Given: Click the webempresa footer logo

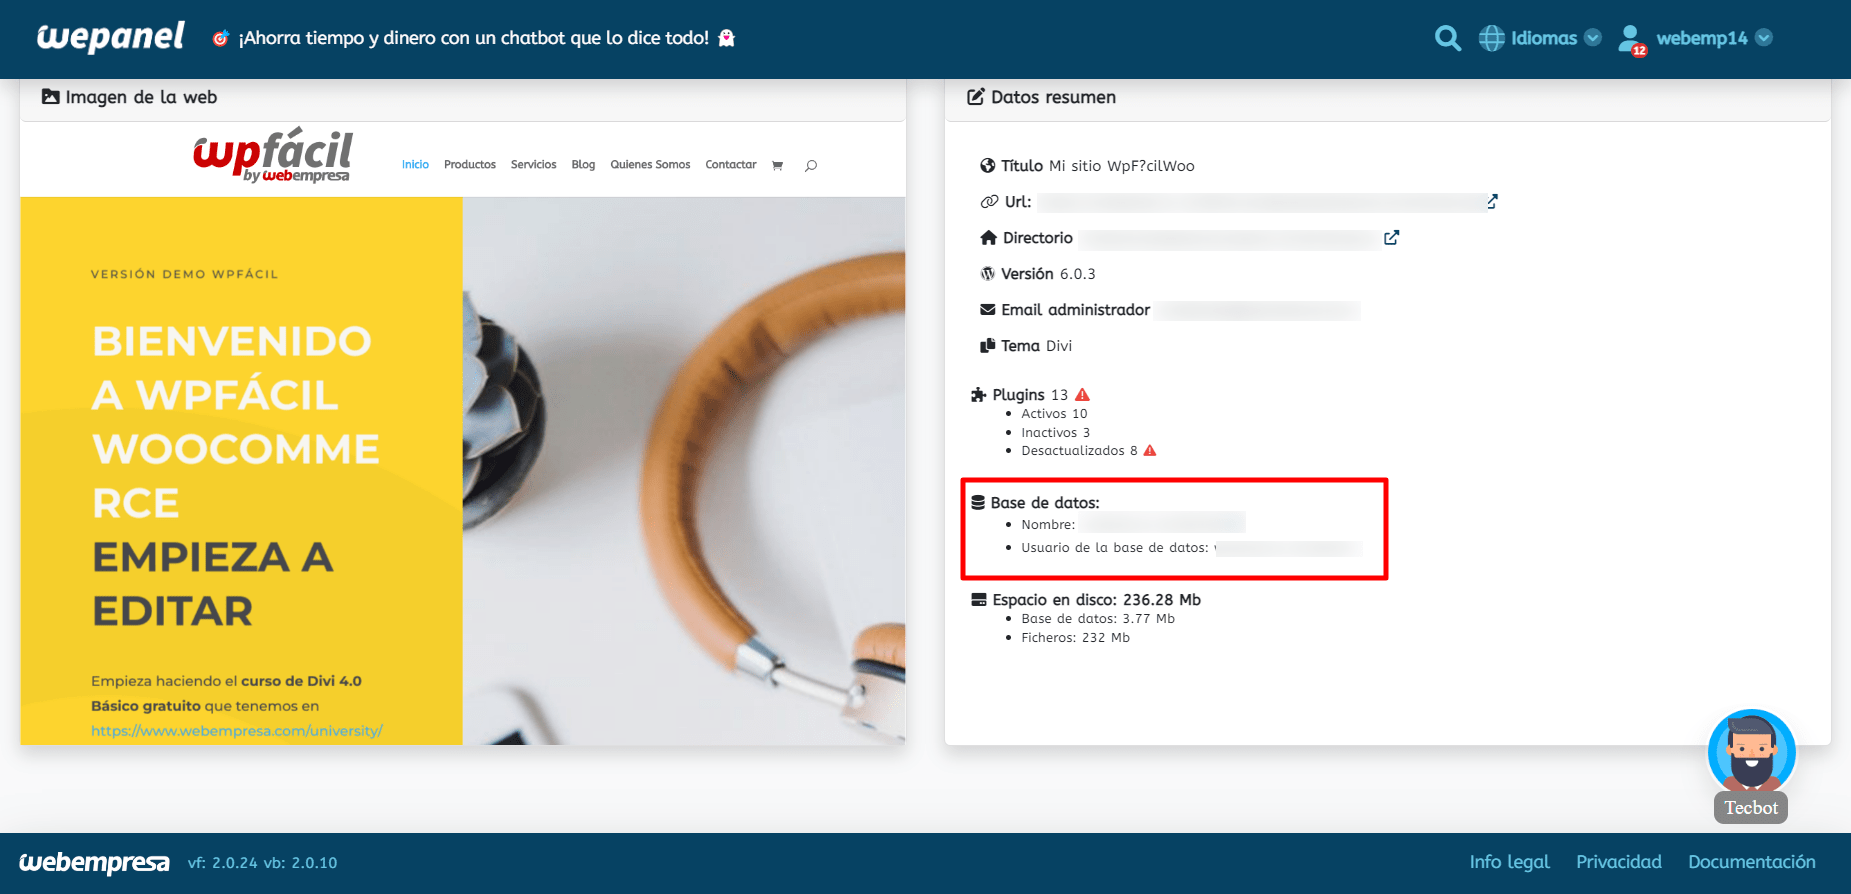Looking at the screenshot, I should coord(95,862).
